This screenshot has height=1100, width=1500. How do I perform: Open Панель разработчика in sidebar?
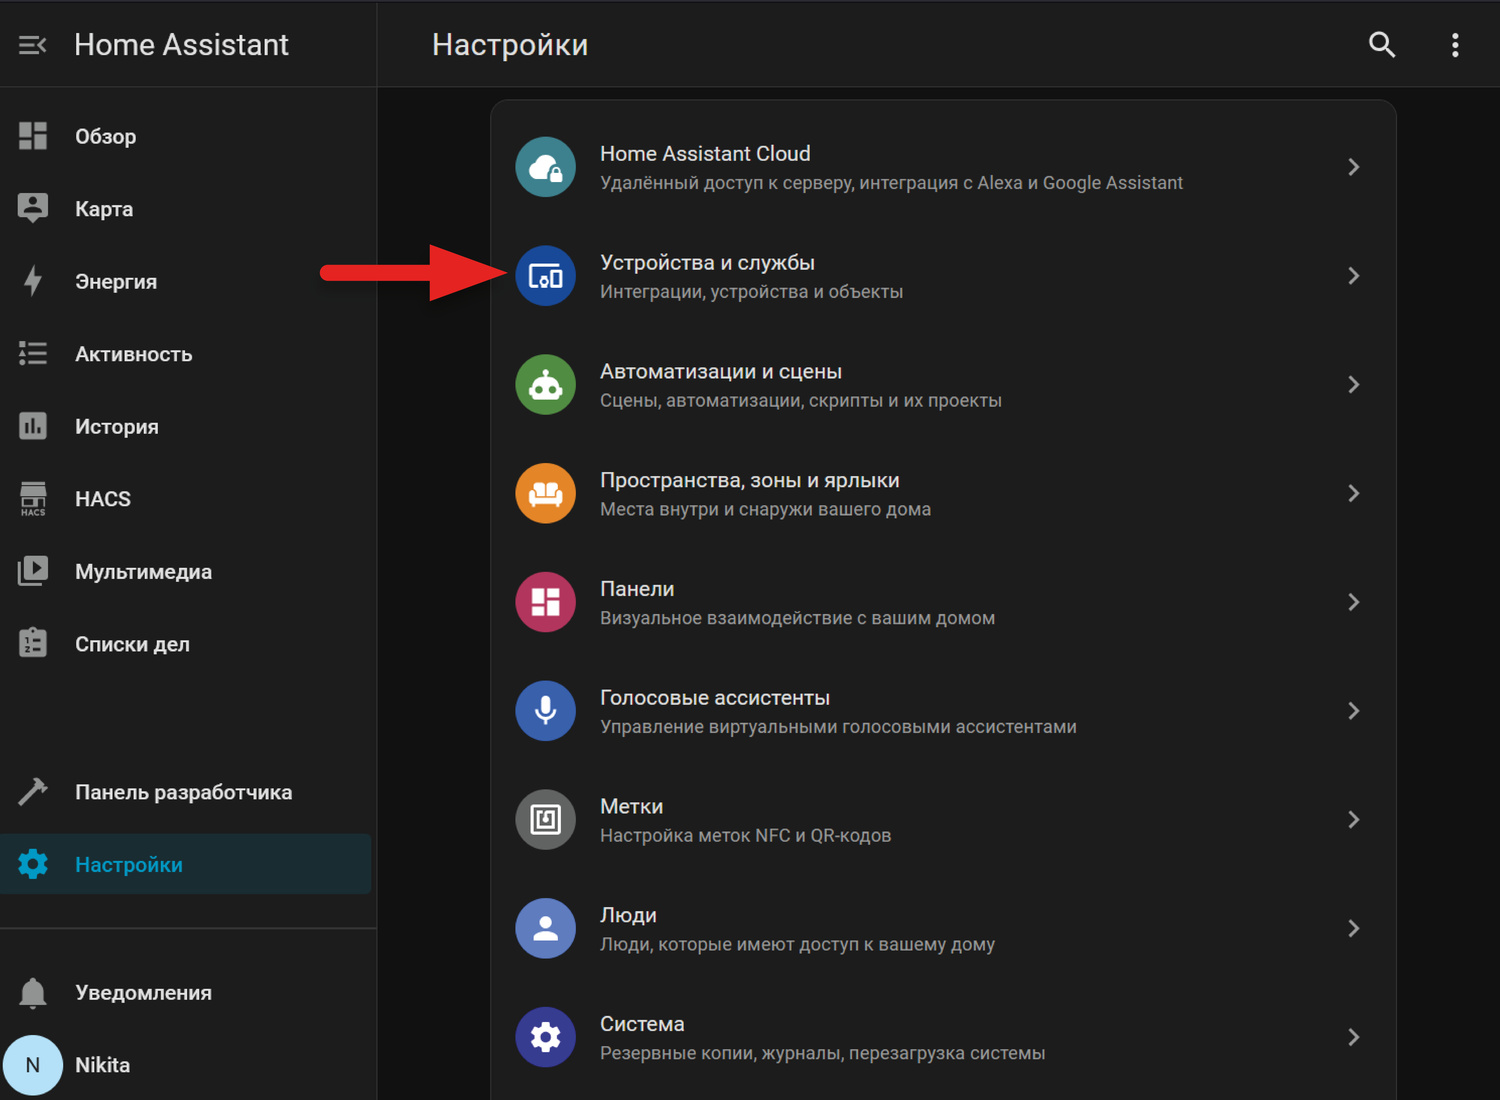183,792
